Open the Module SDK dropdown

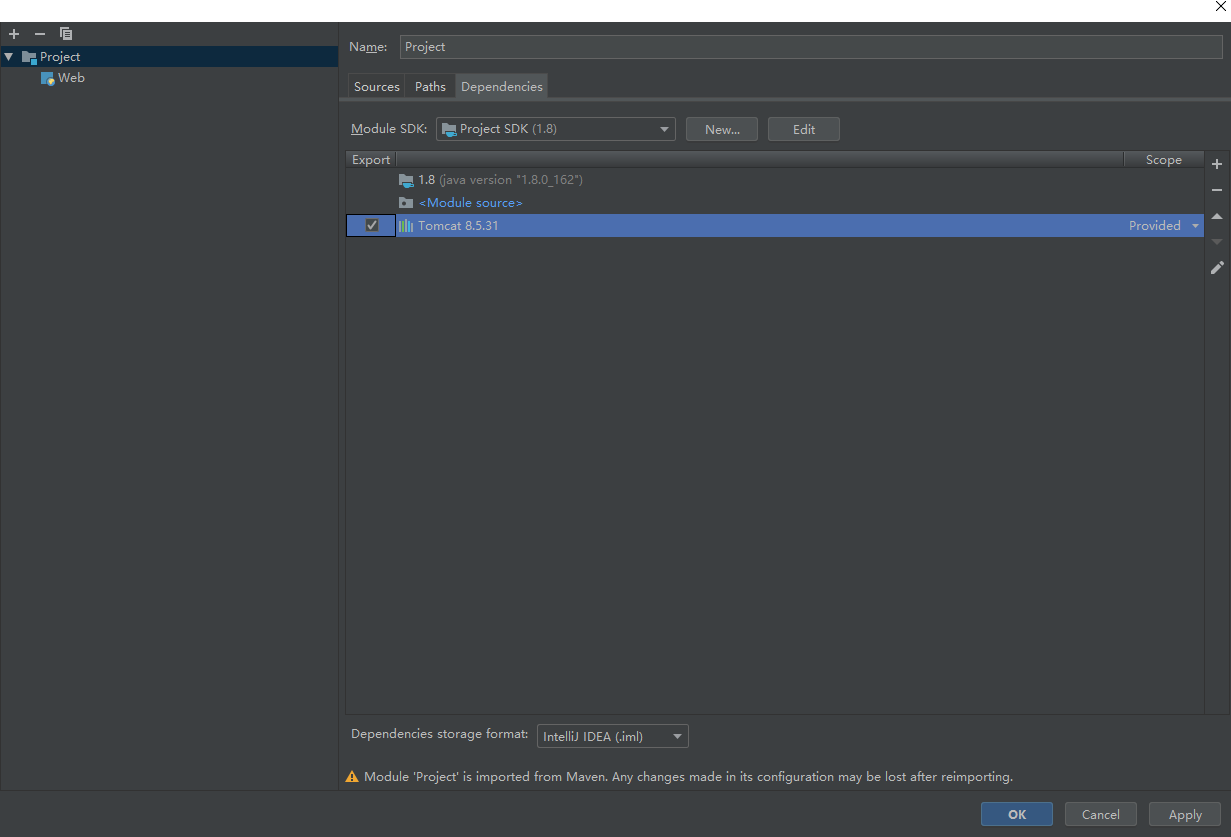[556, 129]
